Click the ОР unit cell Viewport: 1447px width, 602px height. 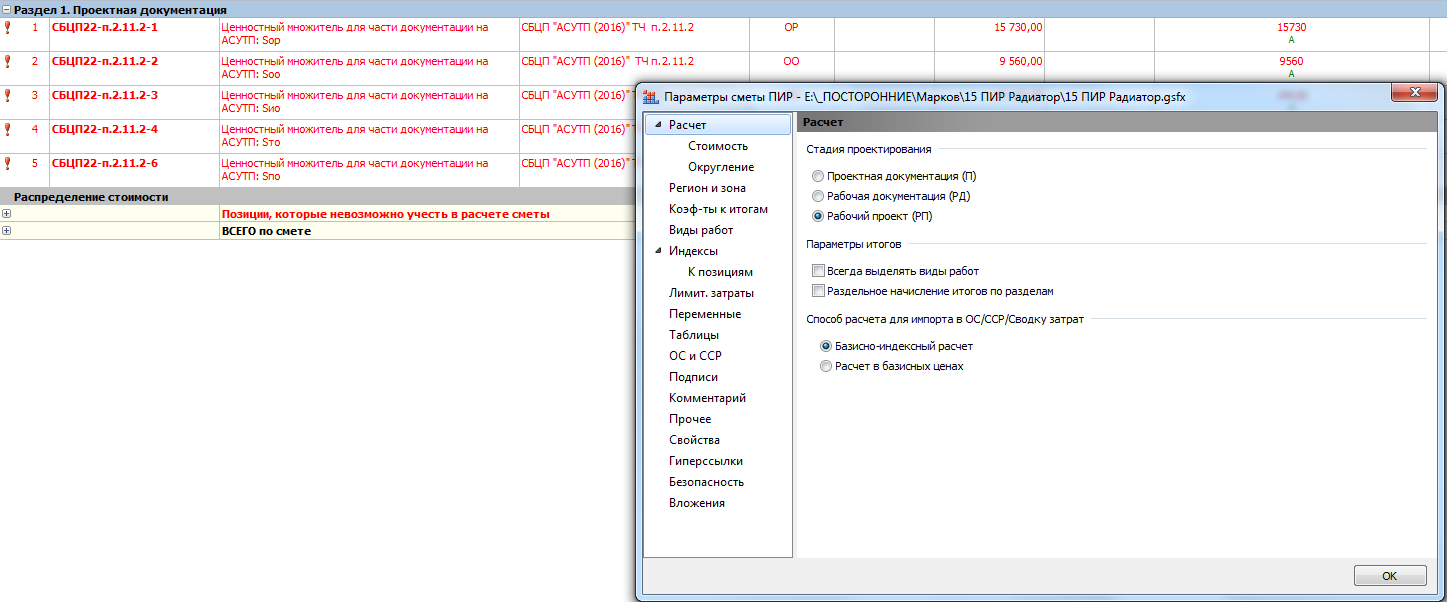coord(791,35)
